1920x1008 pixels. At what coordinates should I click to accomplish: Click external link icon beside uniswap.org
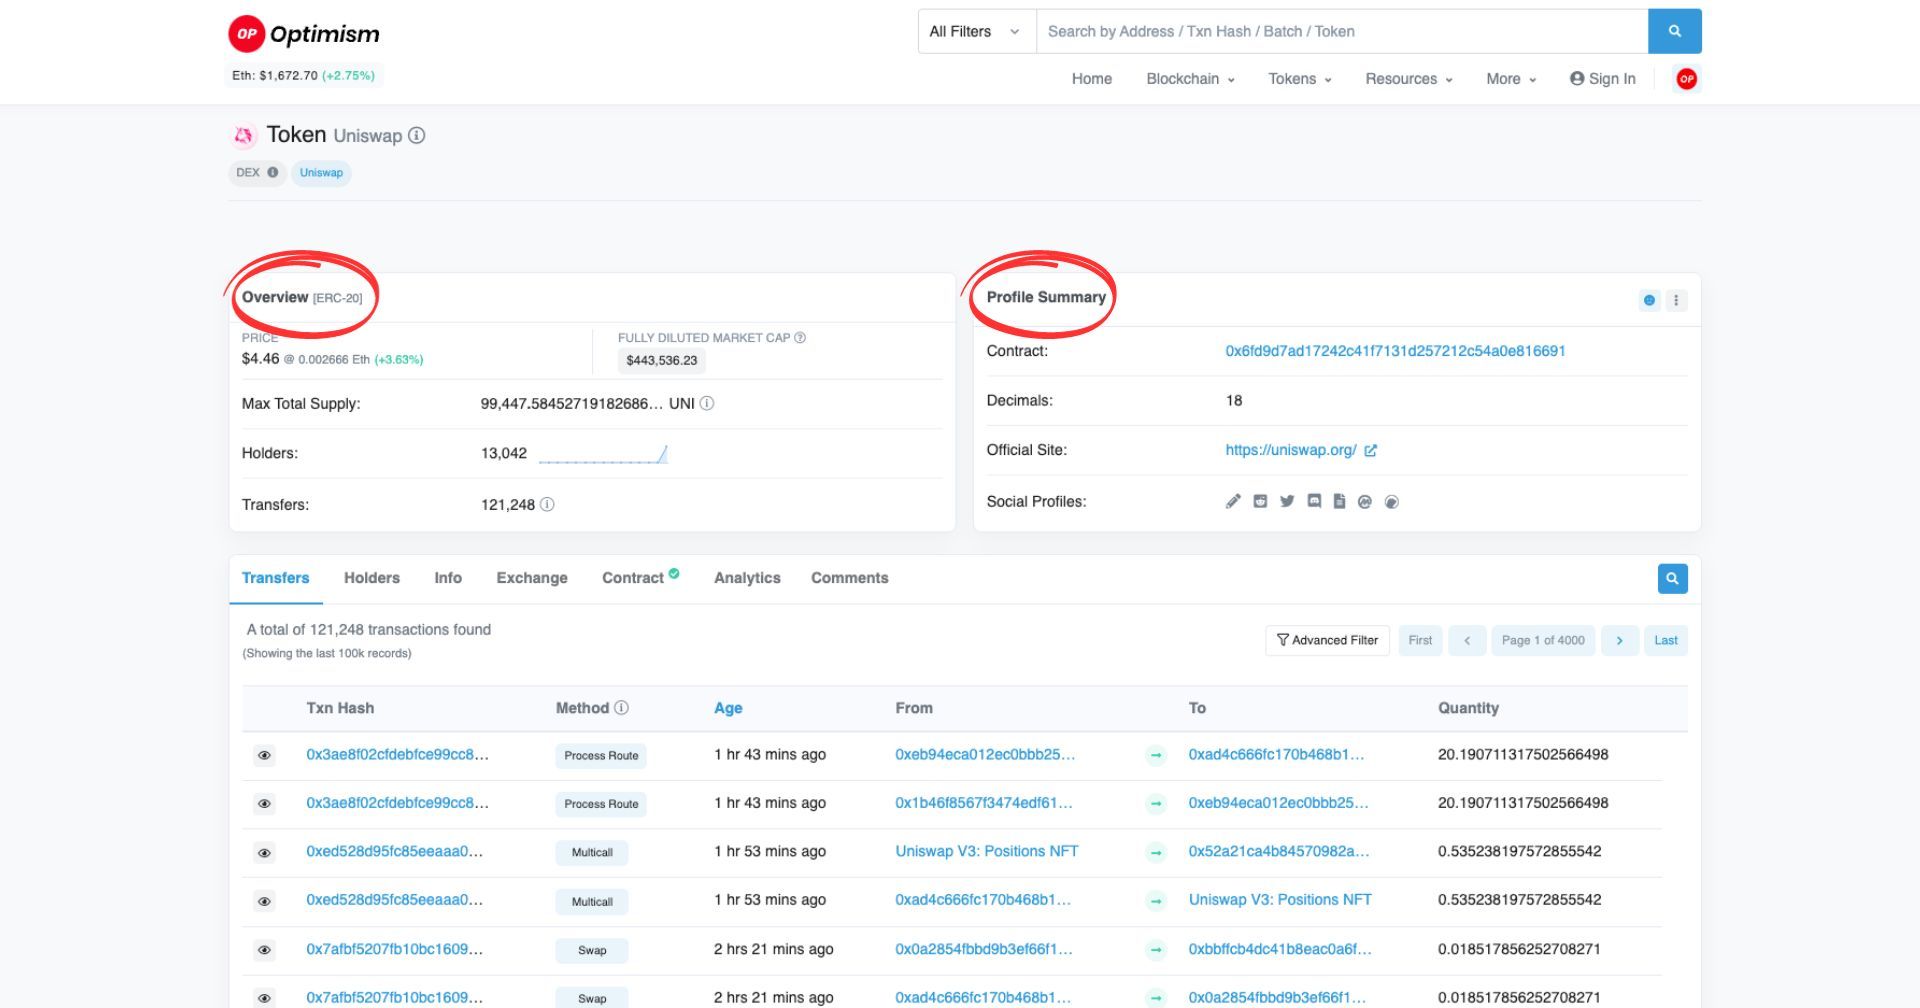1370,451
